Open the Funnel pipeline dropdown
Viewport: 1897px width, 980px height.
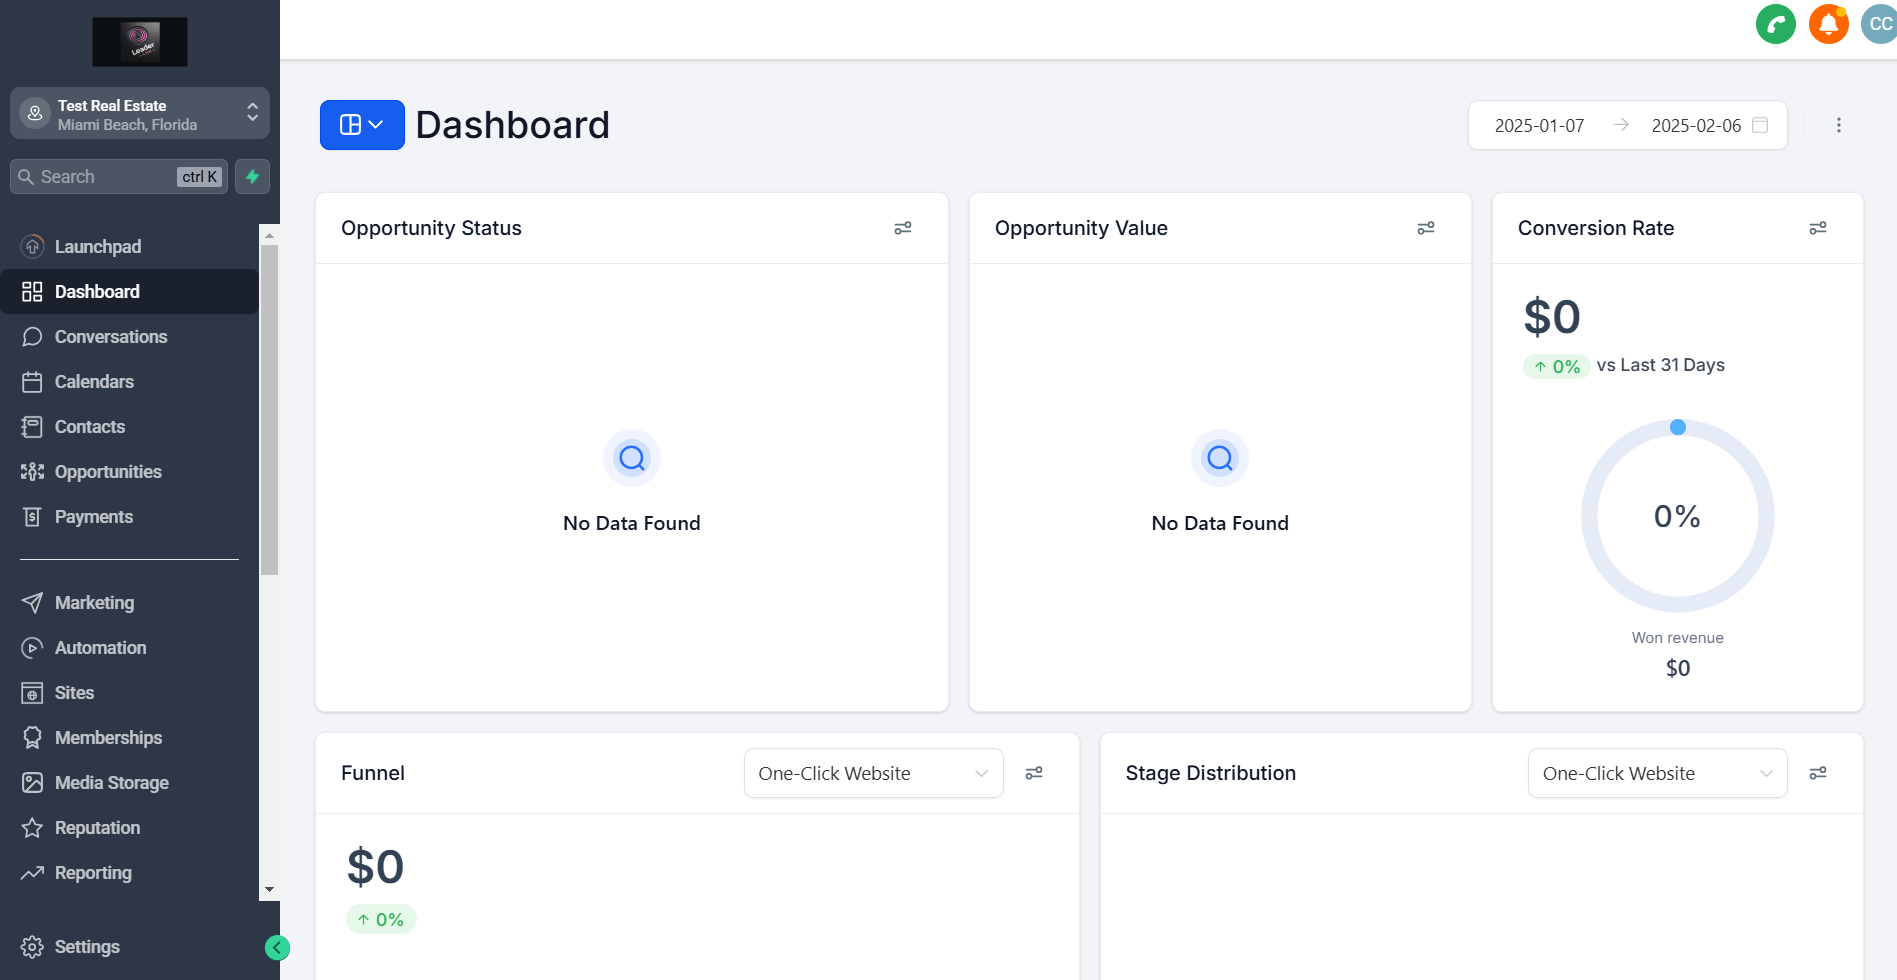873,773
